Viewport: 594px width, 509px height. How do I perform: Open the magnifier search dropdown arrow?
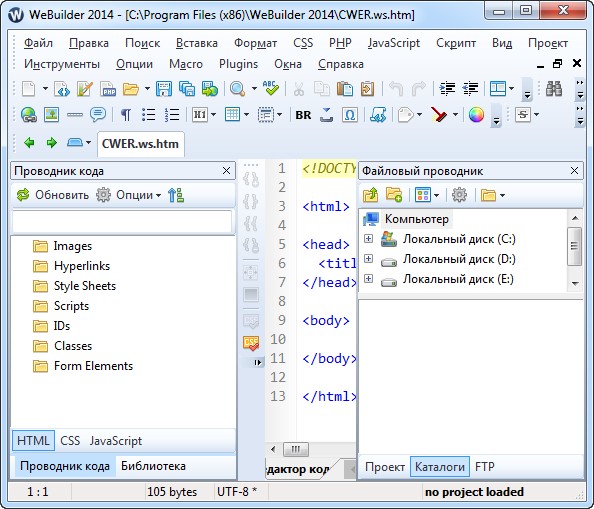[x=254, y=89]
